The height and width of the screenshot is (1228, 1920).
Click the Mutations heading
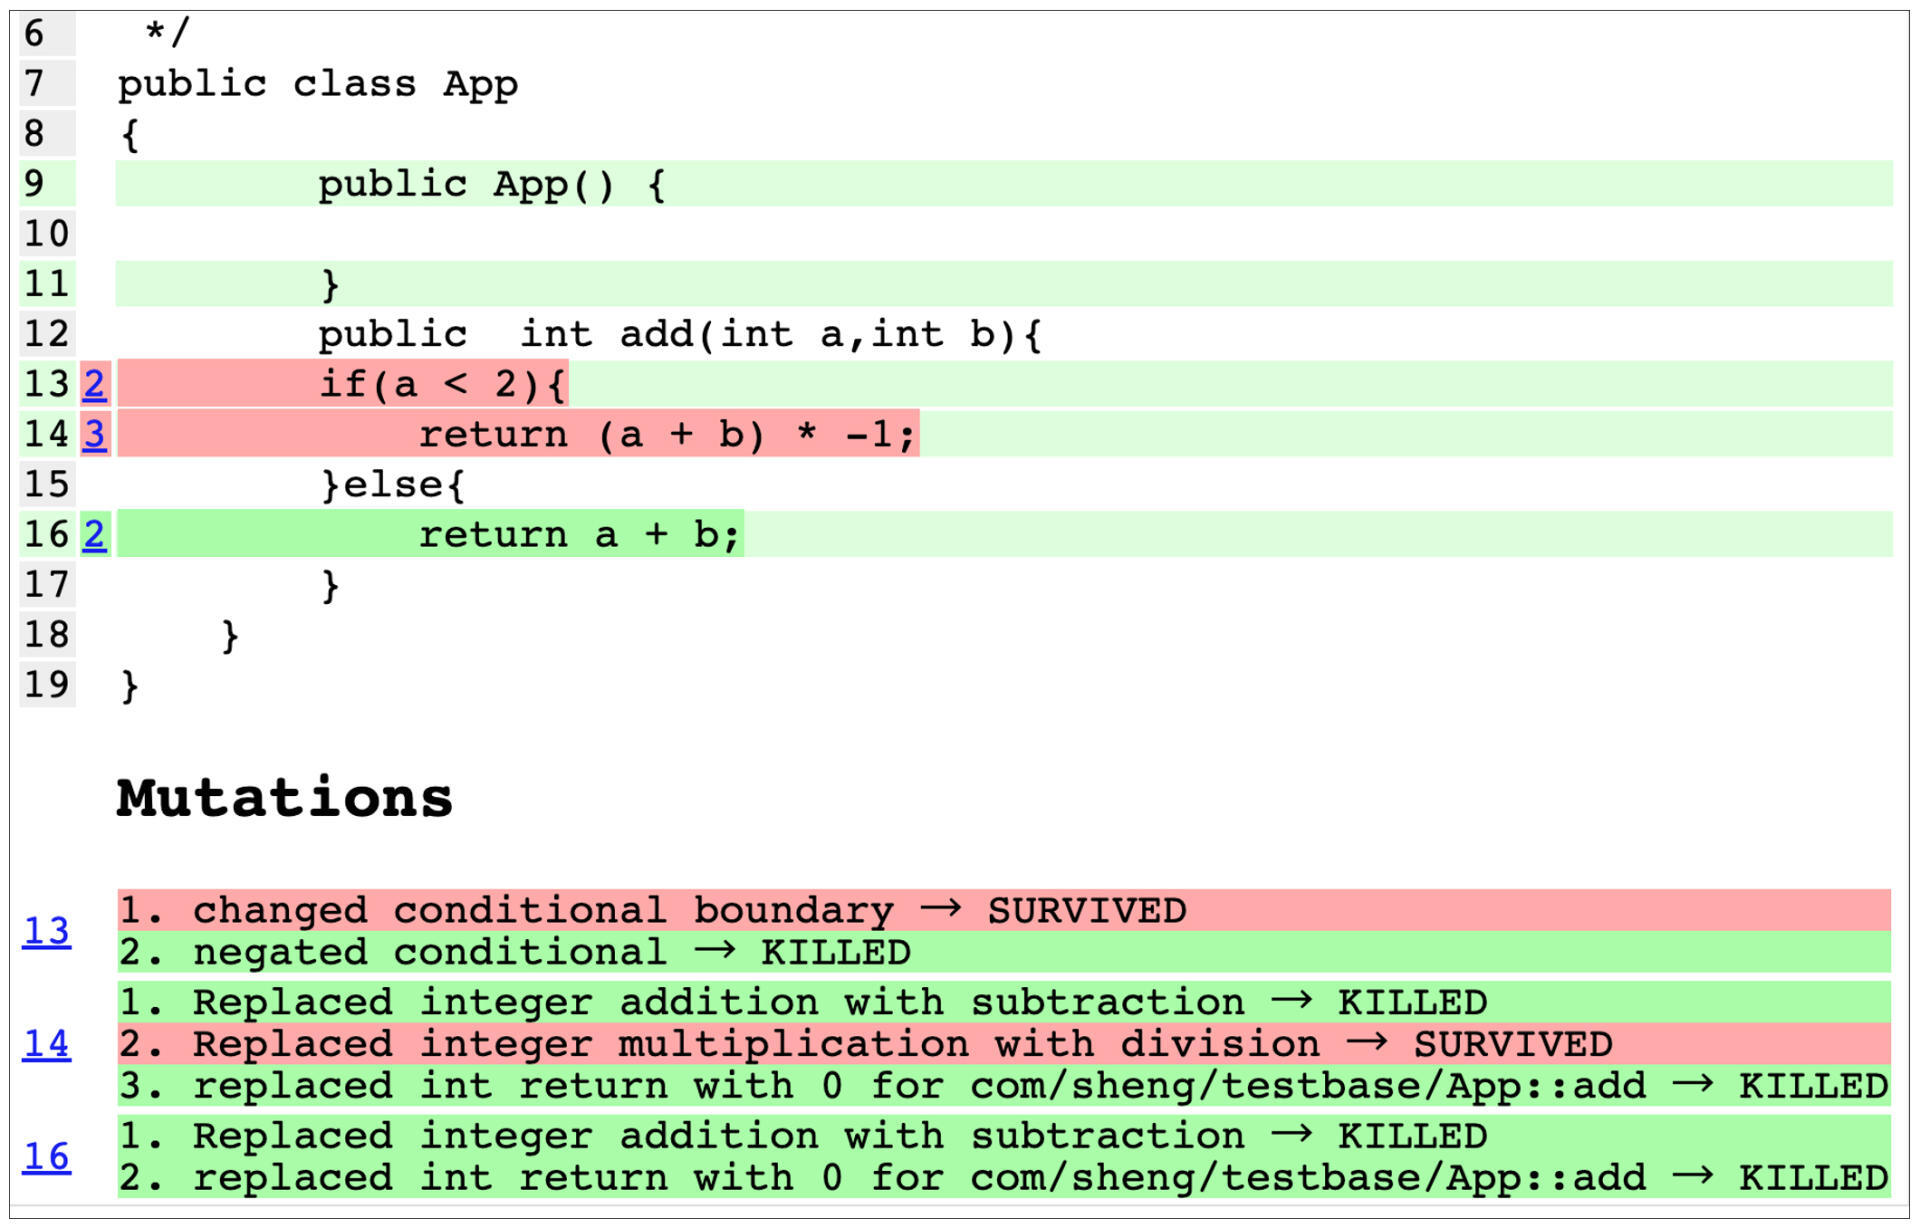pos(285,798)
